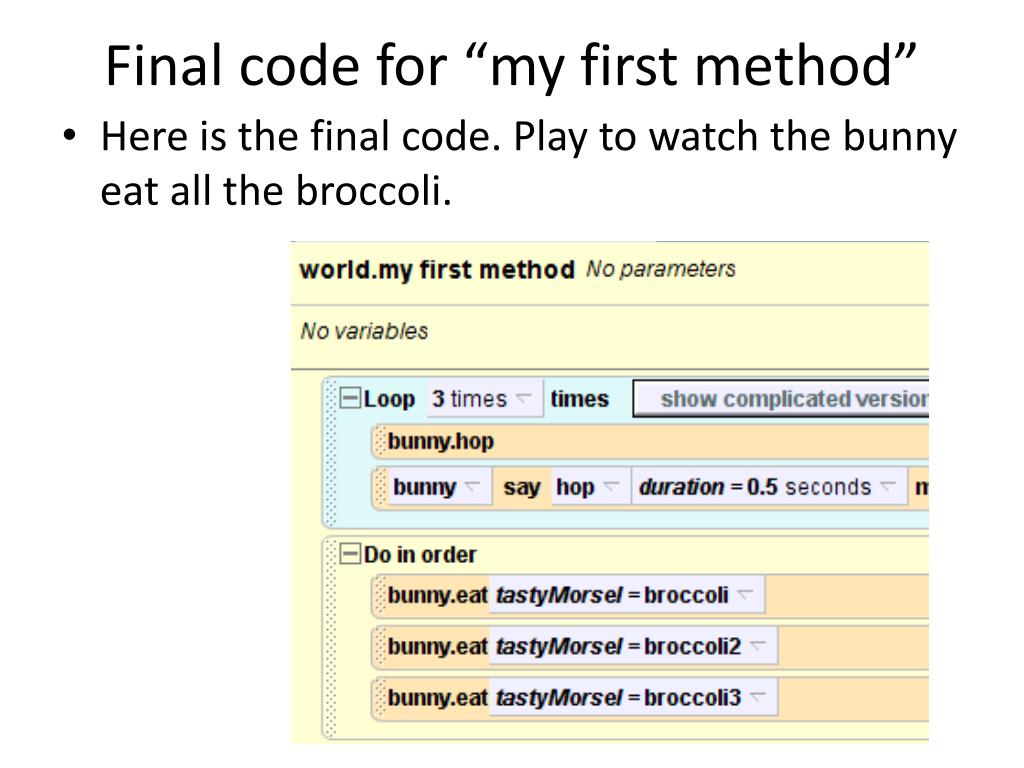Select the world.my first method header
The image size is (1024, 768).
(x=436, y=270)
